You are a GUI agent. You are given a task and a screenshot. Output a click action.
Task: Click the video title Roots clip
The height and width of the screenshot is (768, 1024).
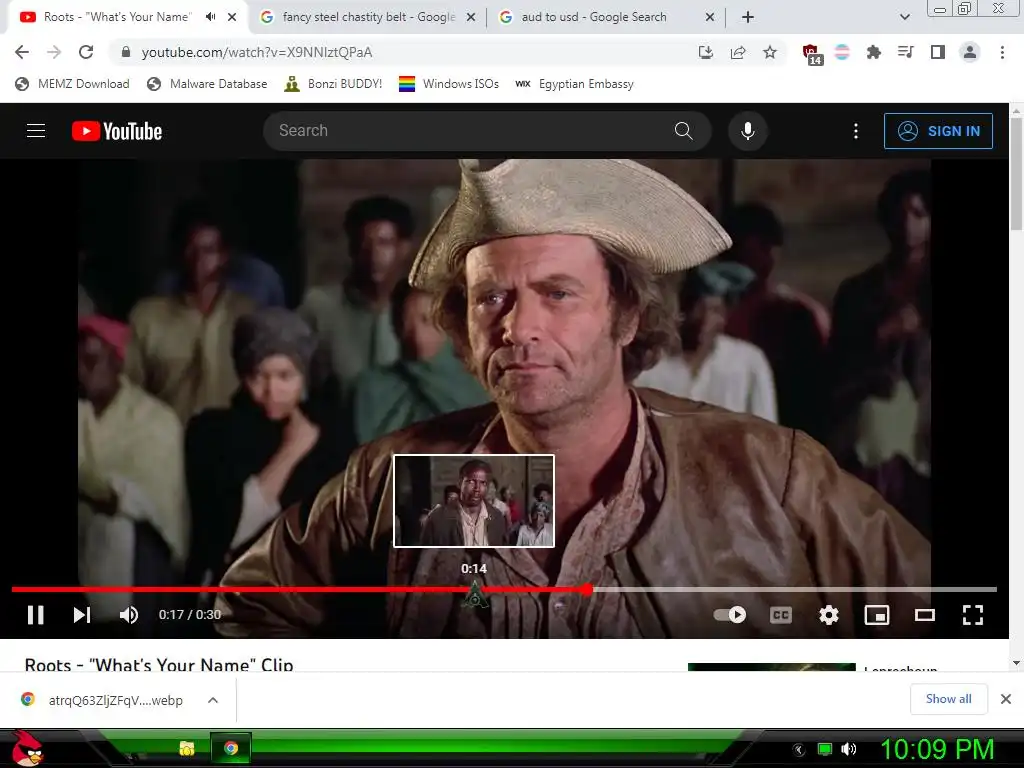click(x=159, y=664)
